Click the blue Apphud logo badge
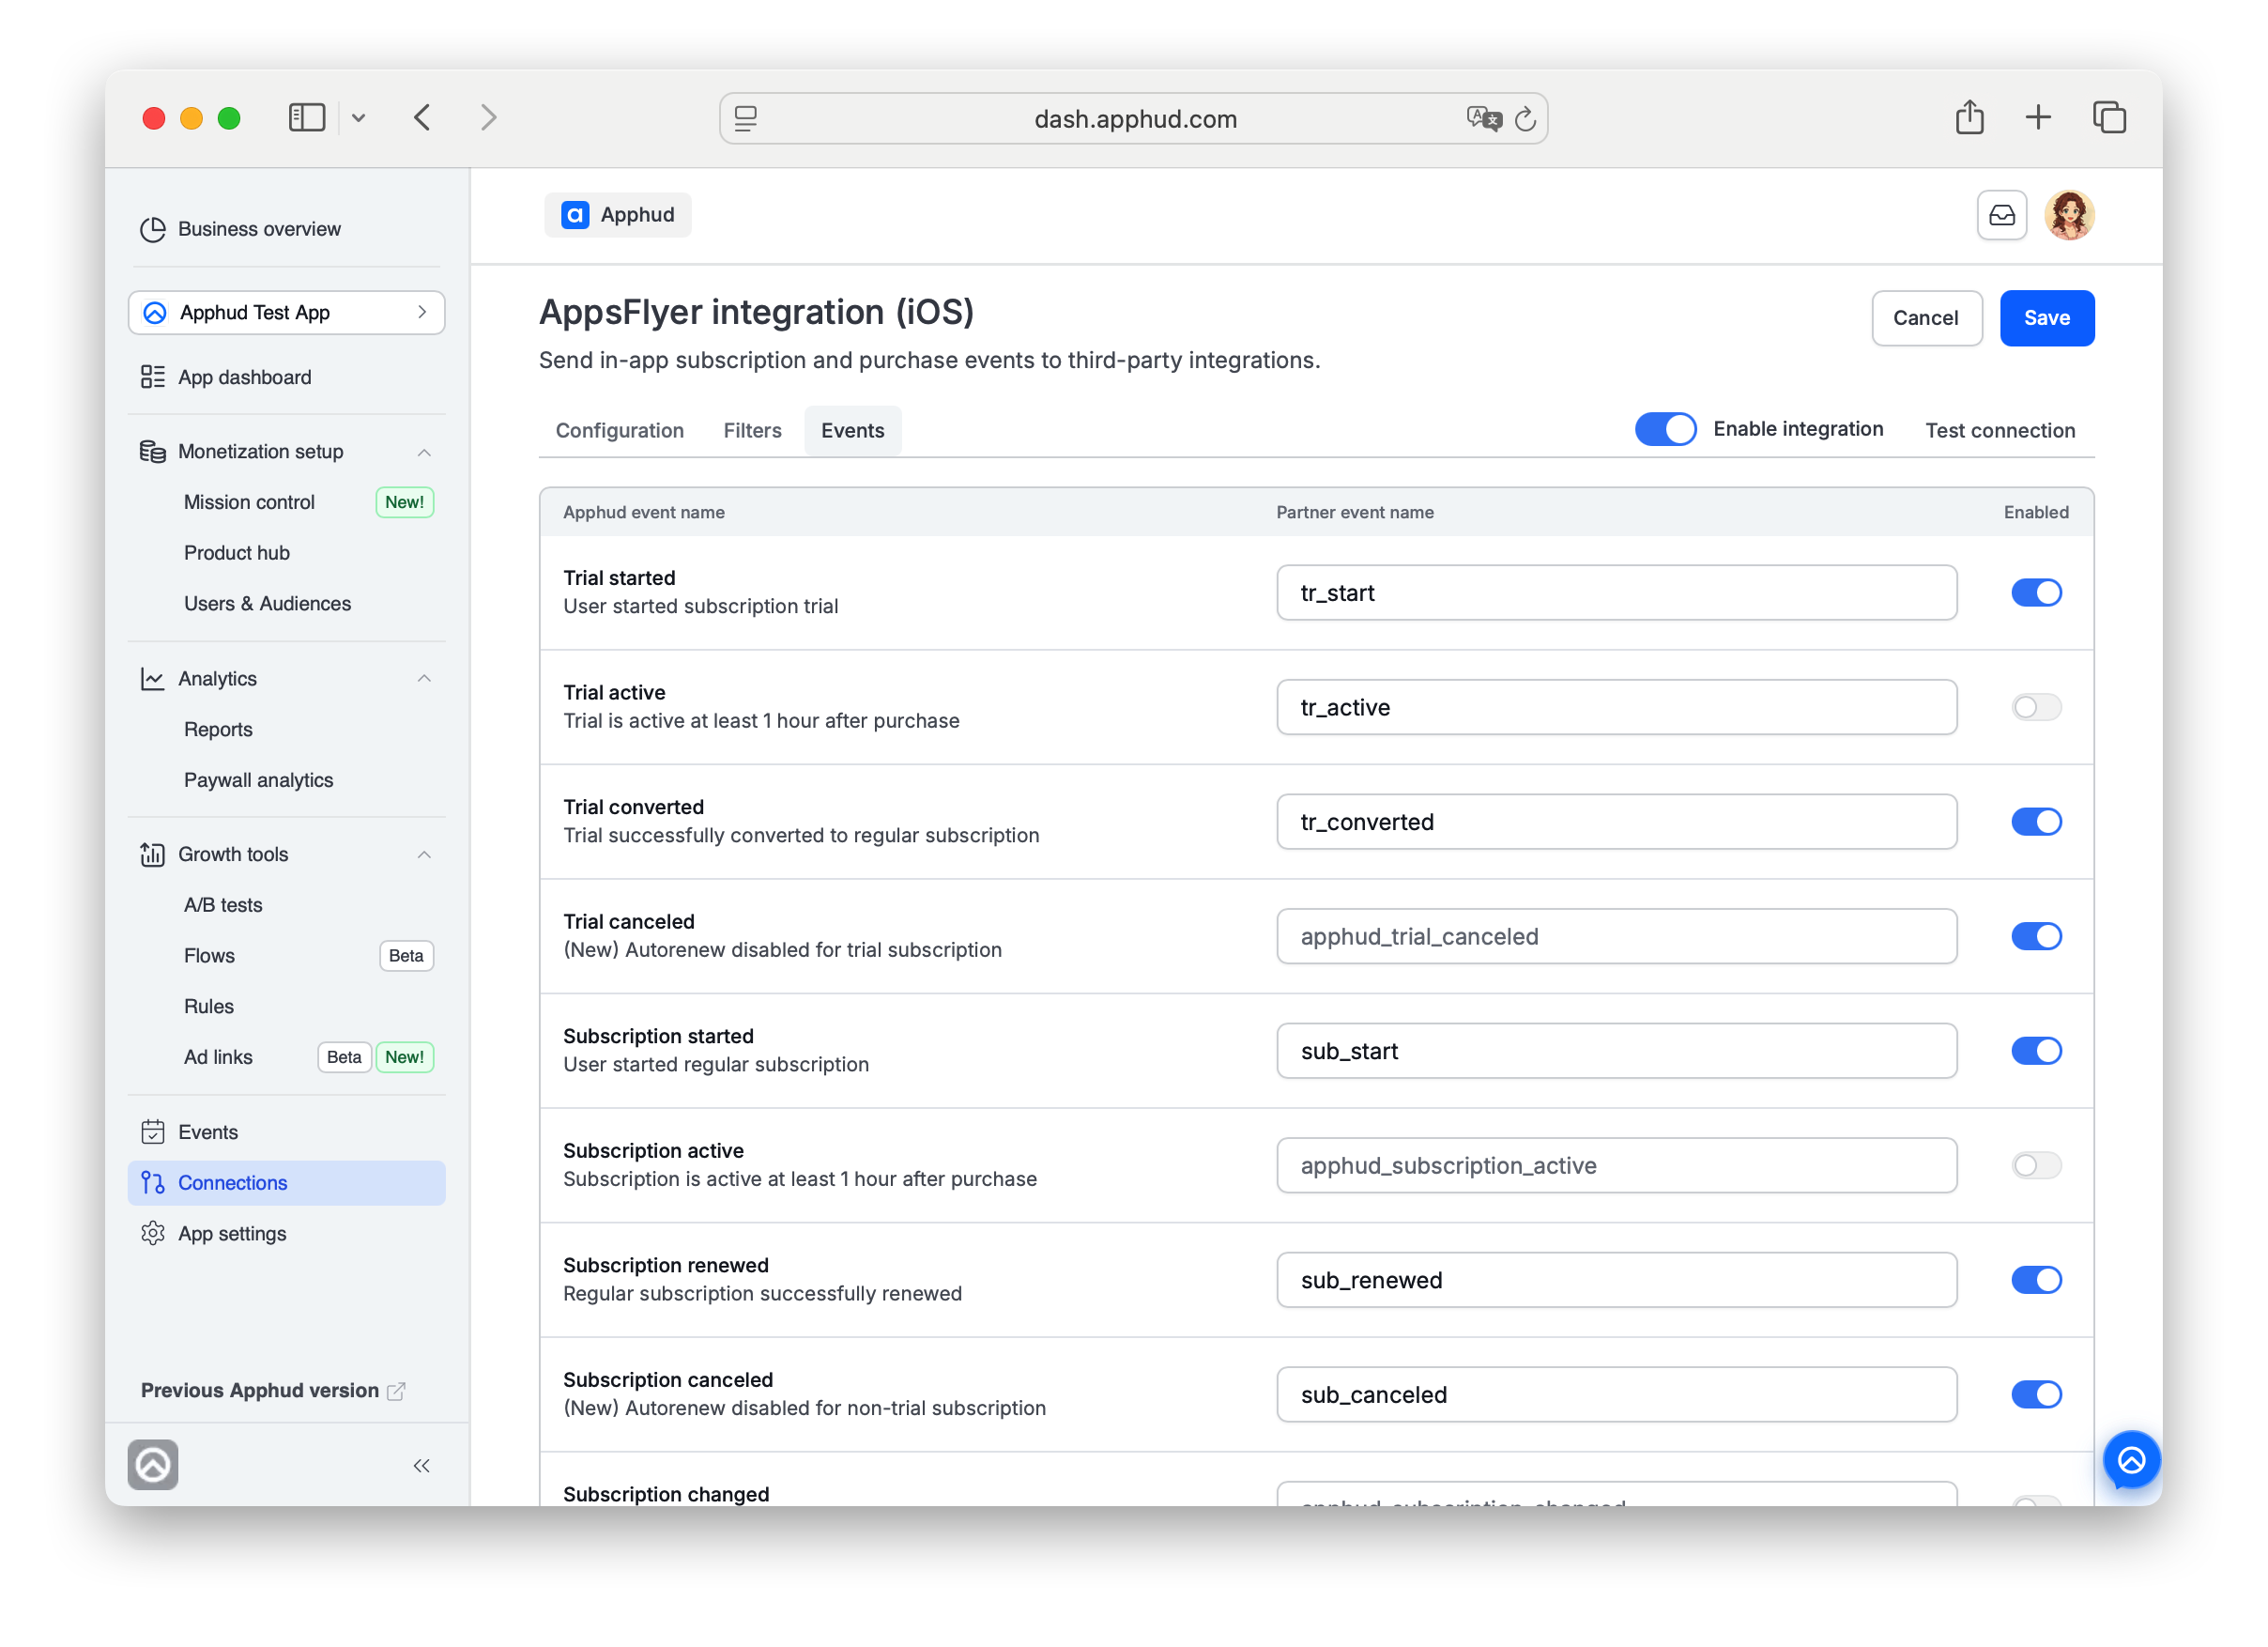The image size is (2268, 1647). (575, 215)
